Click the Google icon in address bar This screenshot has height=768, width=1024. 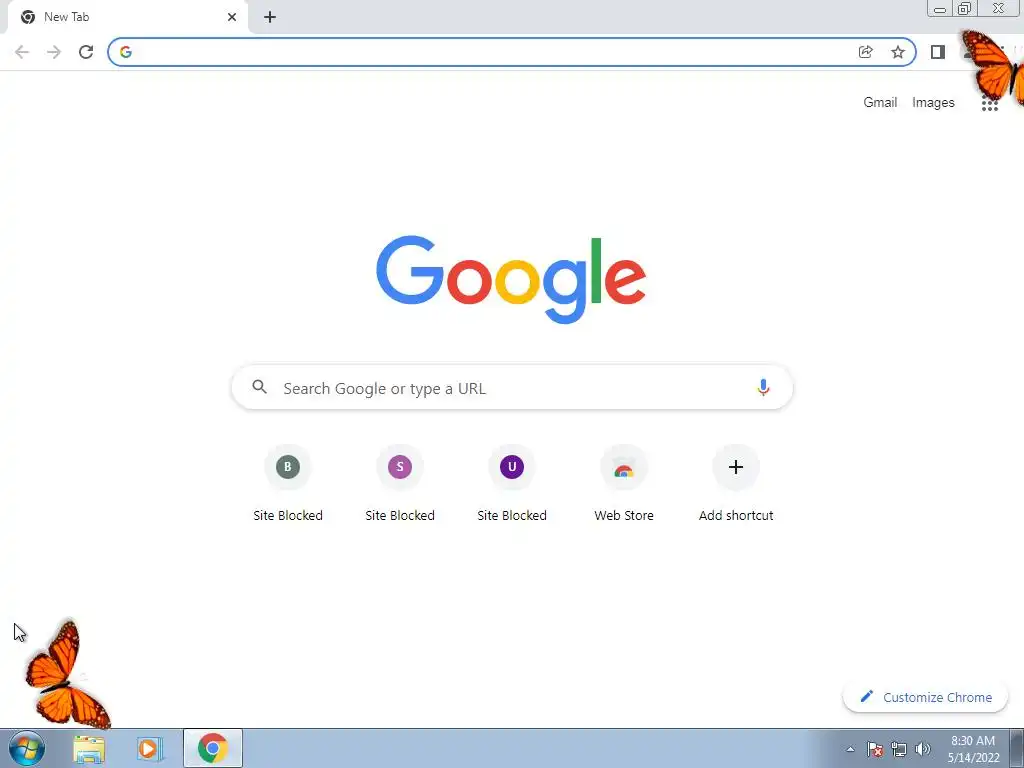tap(126, 52)
